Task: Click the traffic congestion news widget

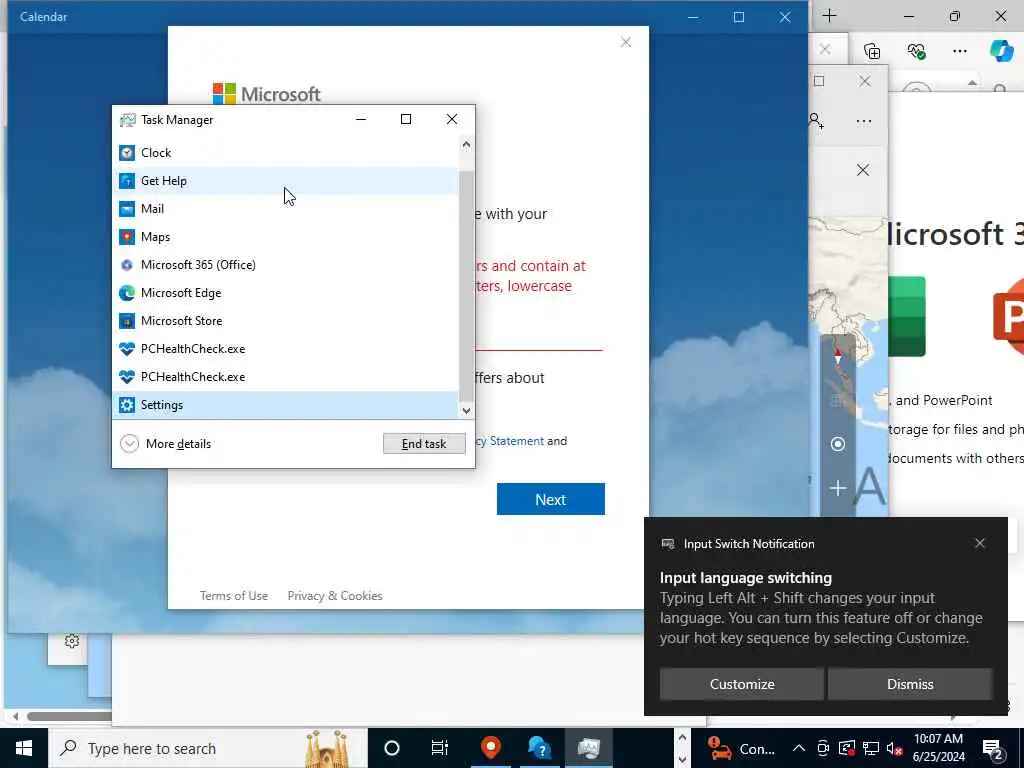Action: pyautogui.click(x=741, y=748)
